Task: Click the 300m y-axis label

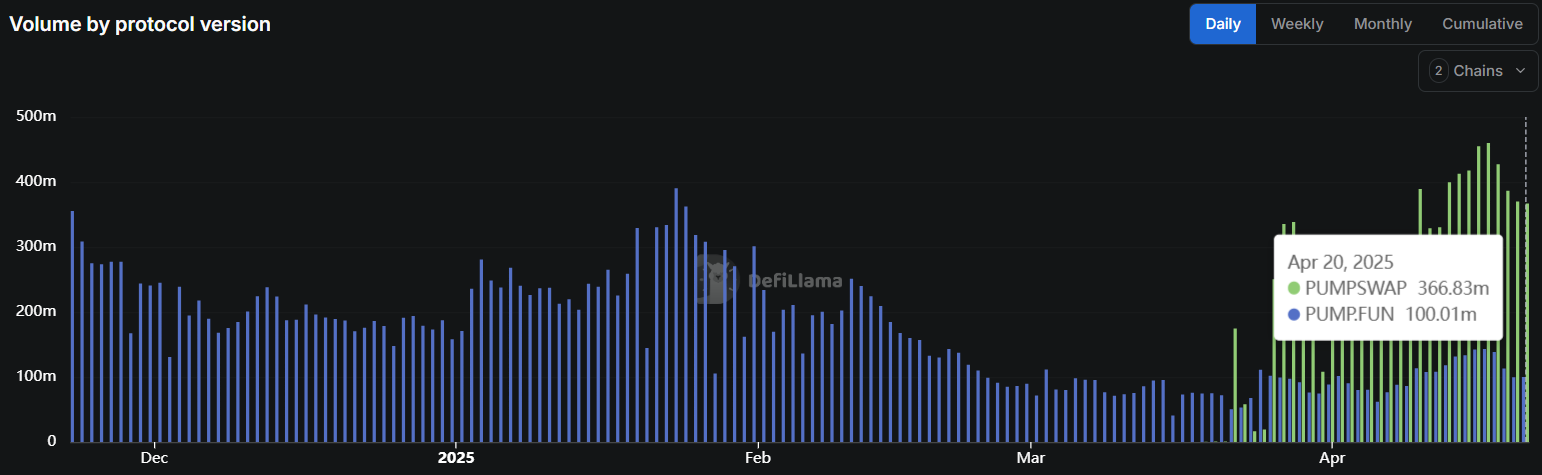Action: [36, 246]
